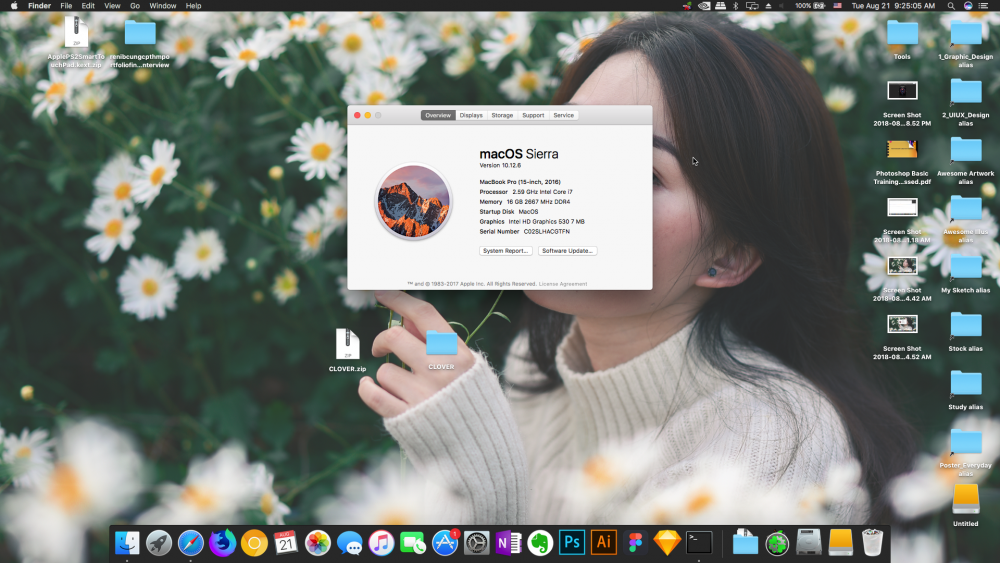Open Photos app in the dock
This screenshot has width=1000, height=563.
318,543
